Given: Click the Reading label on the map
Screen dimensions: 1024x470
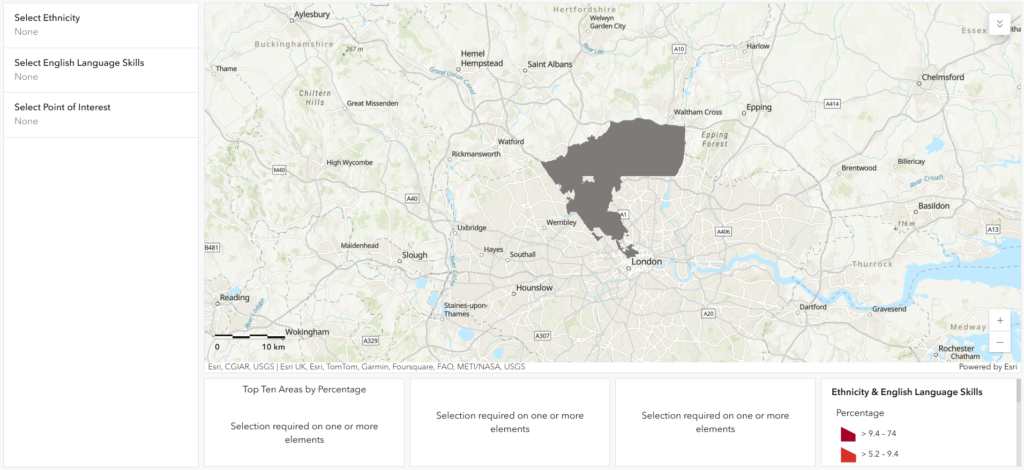Looking at the screenshot, I should click(x=234, y=298).
